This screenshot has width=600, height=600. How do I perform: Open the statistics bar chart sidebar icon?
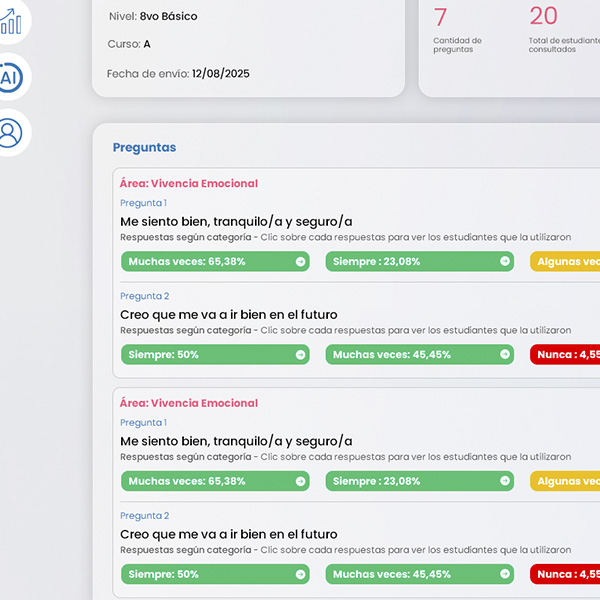coord(10,20)
